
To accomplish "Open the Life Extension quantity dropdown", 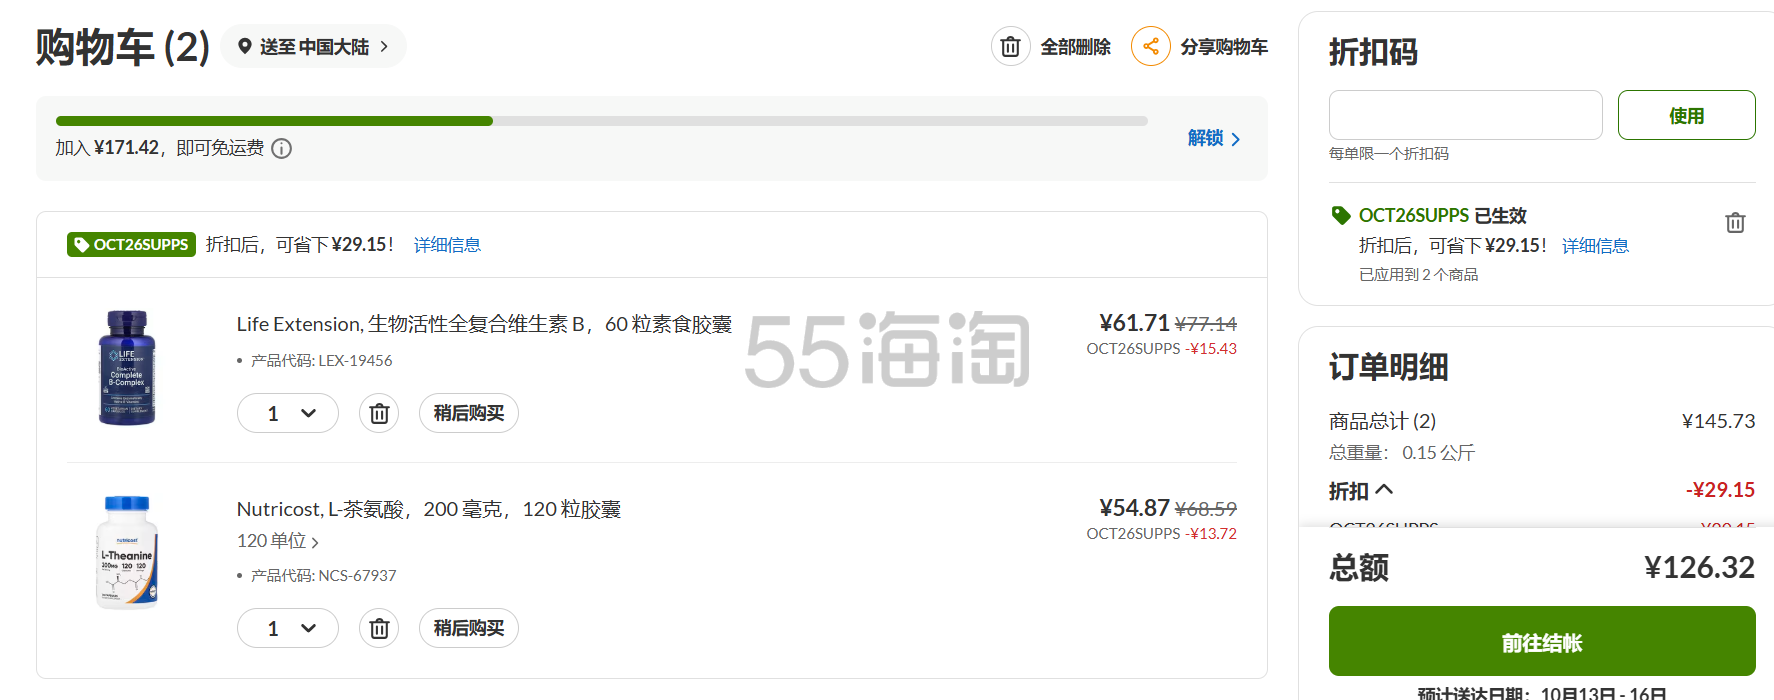I will (x=288, y=413).
